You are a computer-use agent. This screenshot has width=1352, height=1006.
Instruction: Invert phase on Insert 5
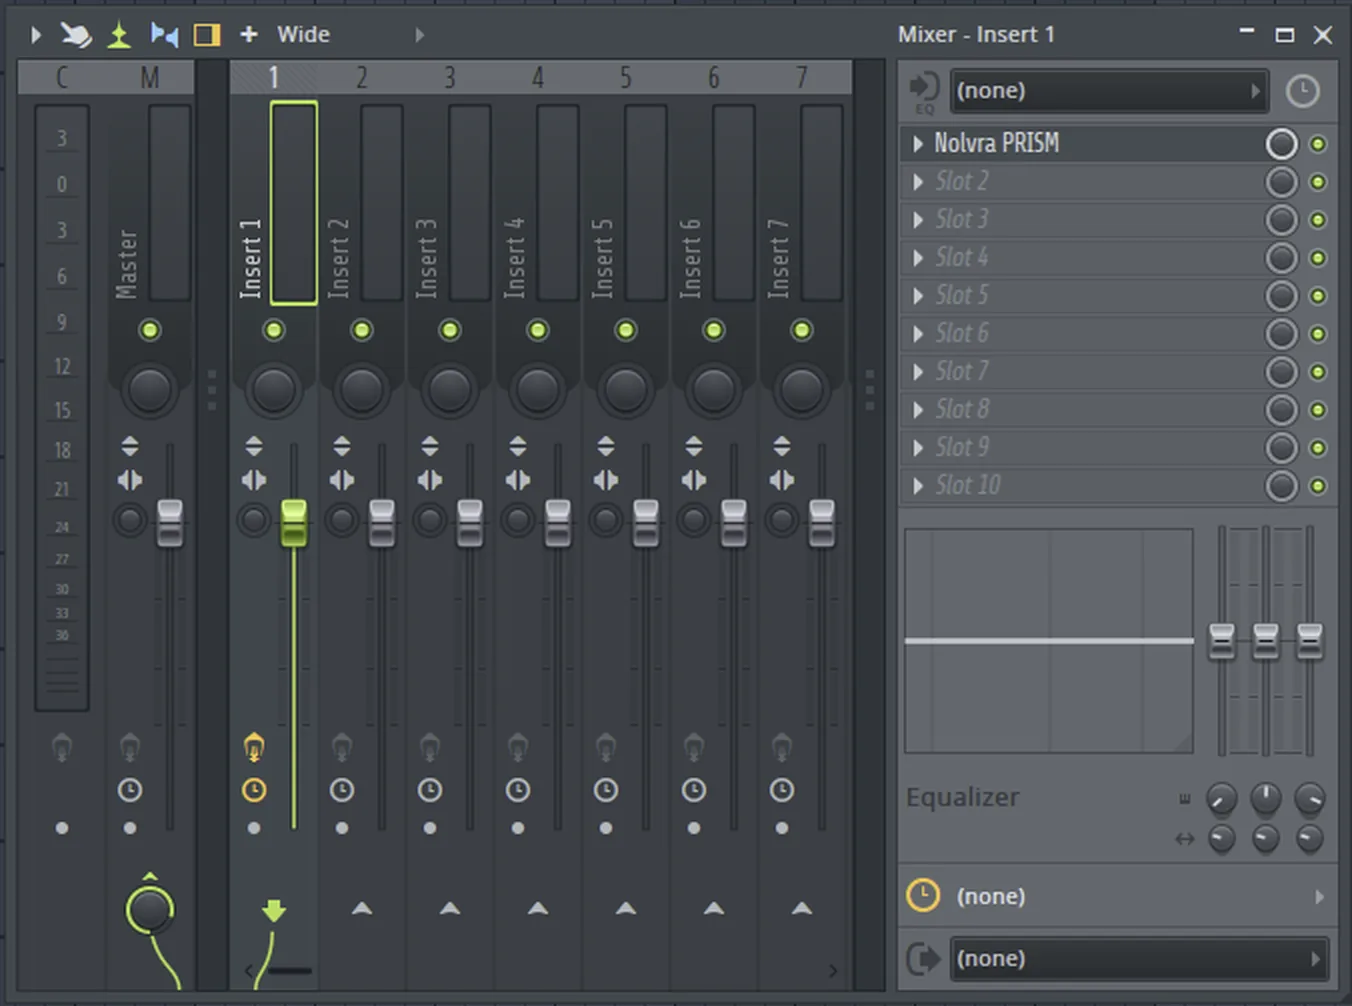coord(606,445)
